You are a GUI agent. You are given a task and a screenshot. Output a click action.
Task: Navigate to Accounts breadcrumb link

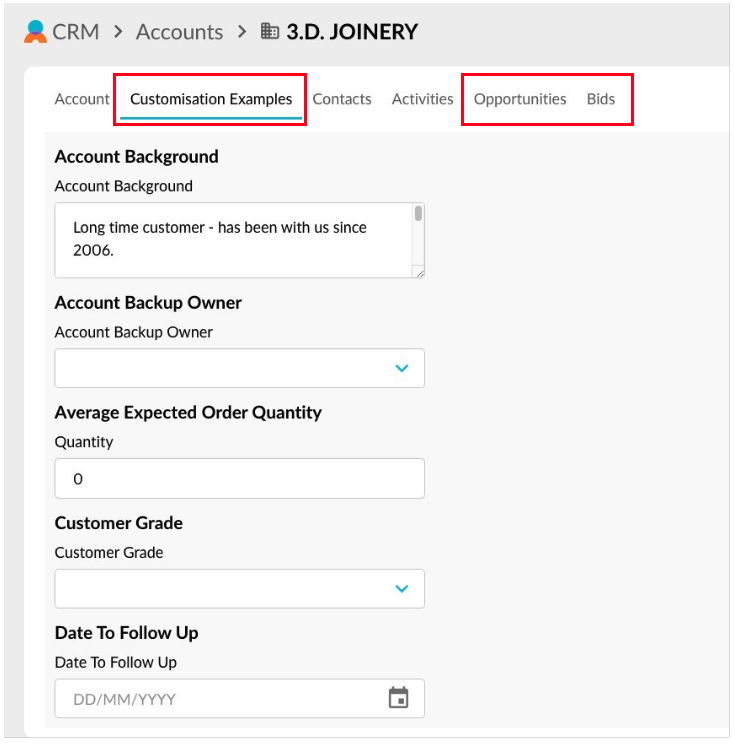179,31
